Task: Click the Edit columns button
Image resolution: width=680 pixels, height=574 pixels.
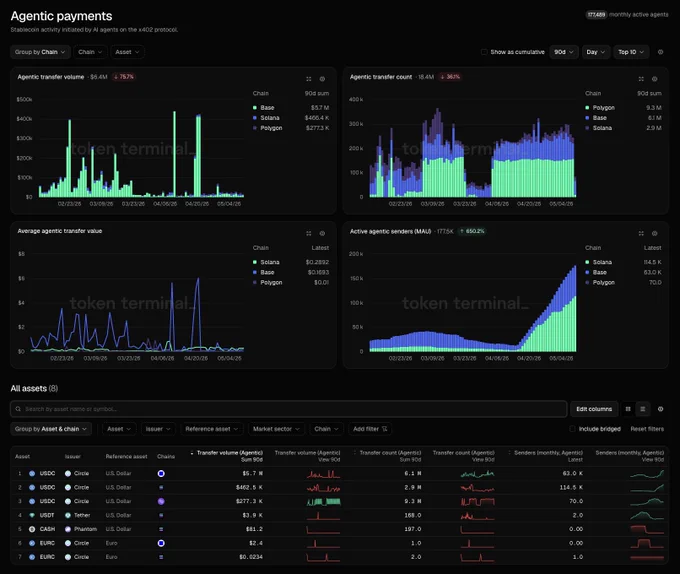Action: click(x=594, y=409)
